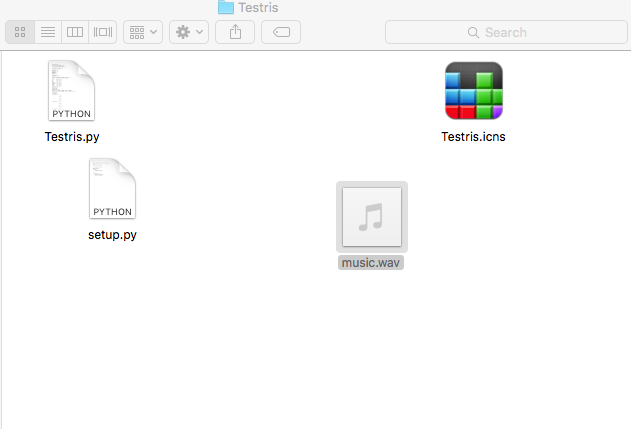Screen dimensions: 631x429
Task: Click the Edit Tags button
Action: point(281,32)
